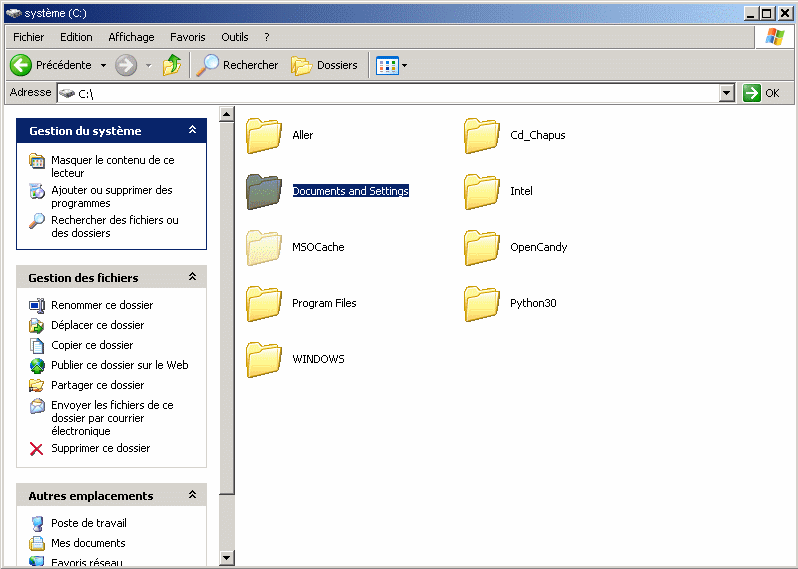Image resolution: width=798 pixels, height=569 pixels.
Task: Select the Cd_Chapus folder icon
Action: pyautogui.click(x=481, y=135)
